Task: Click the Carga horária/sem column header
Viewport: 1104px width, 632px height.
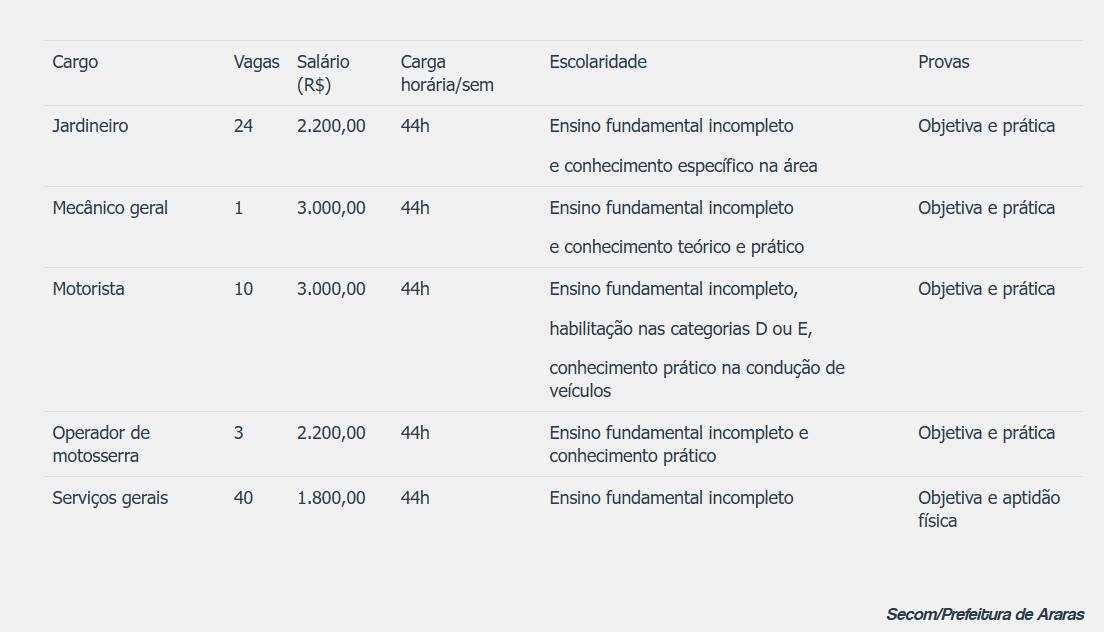Action: pyautogui.click(x=447, y=73)
